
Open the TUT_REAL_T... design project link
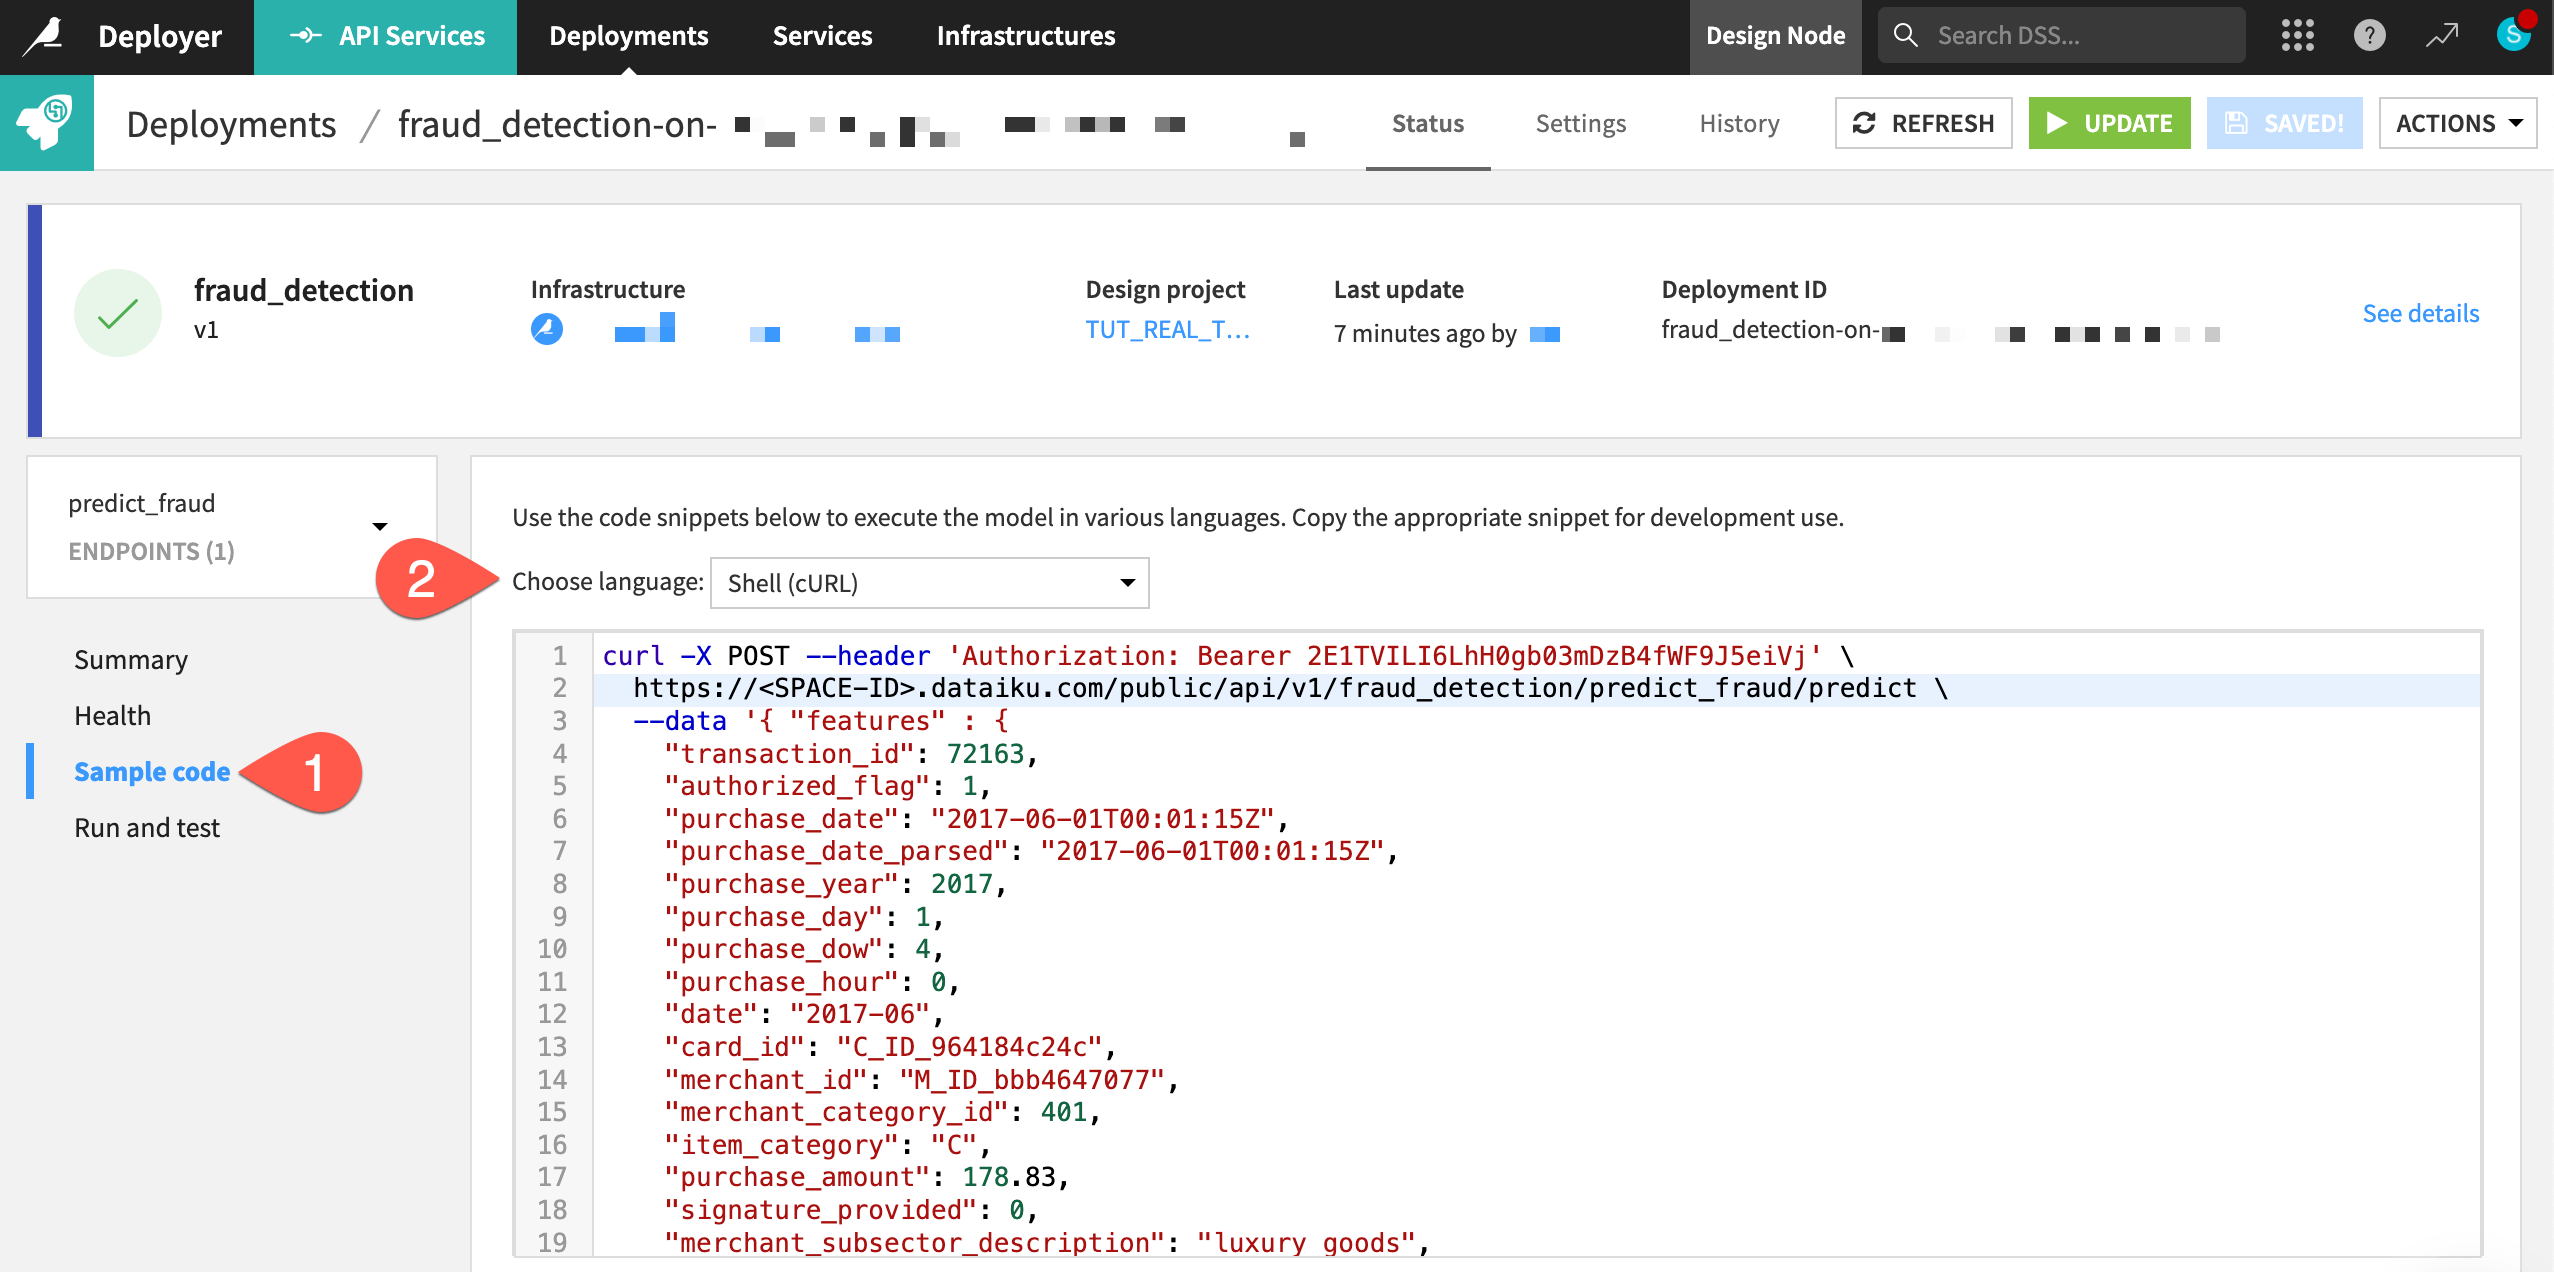coord(1167,330)
